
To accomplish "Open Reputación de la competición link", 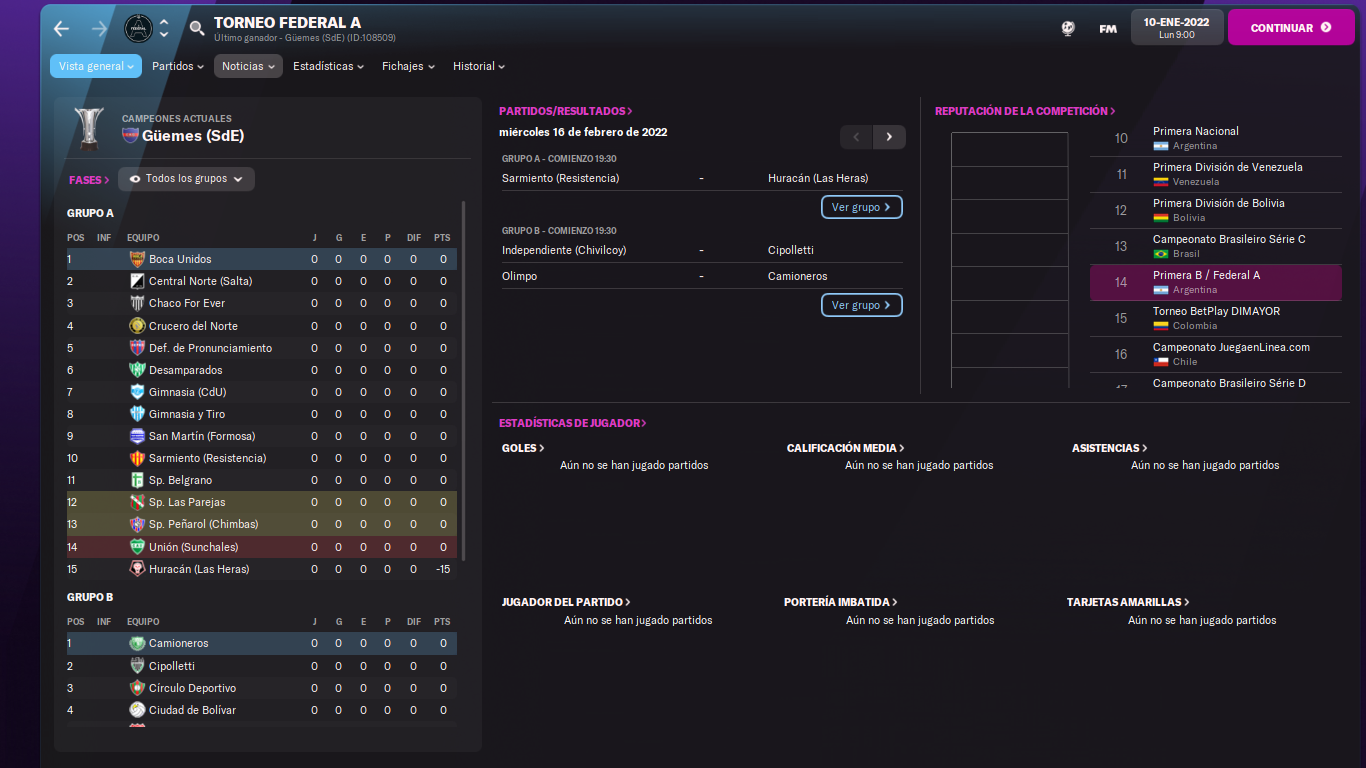I will point(1025,111).
